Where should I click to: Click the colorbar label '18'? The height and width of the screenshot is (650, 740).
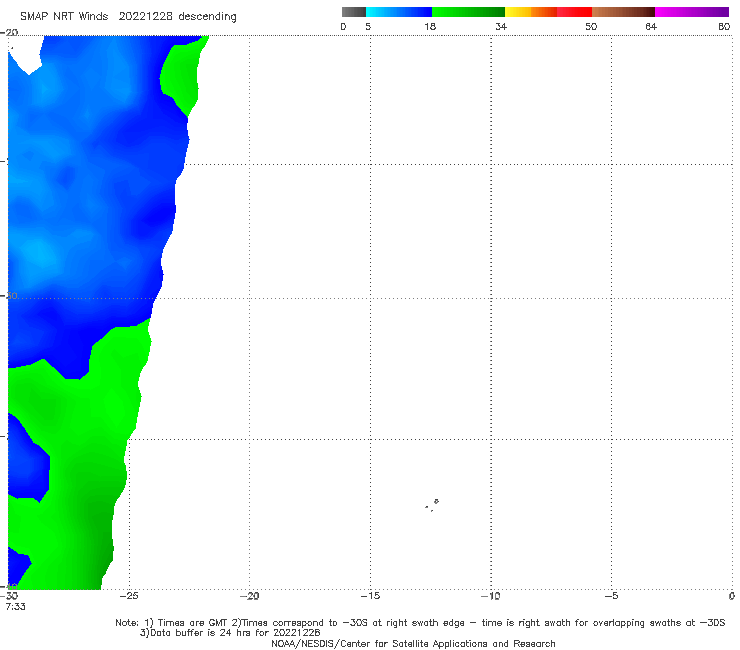pyautogui.click(x=430, y=26)
